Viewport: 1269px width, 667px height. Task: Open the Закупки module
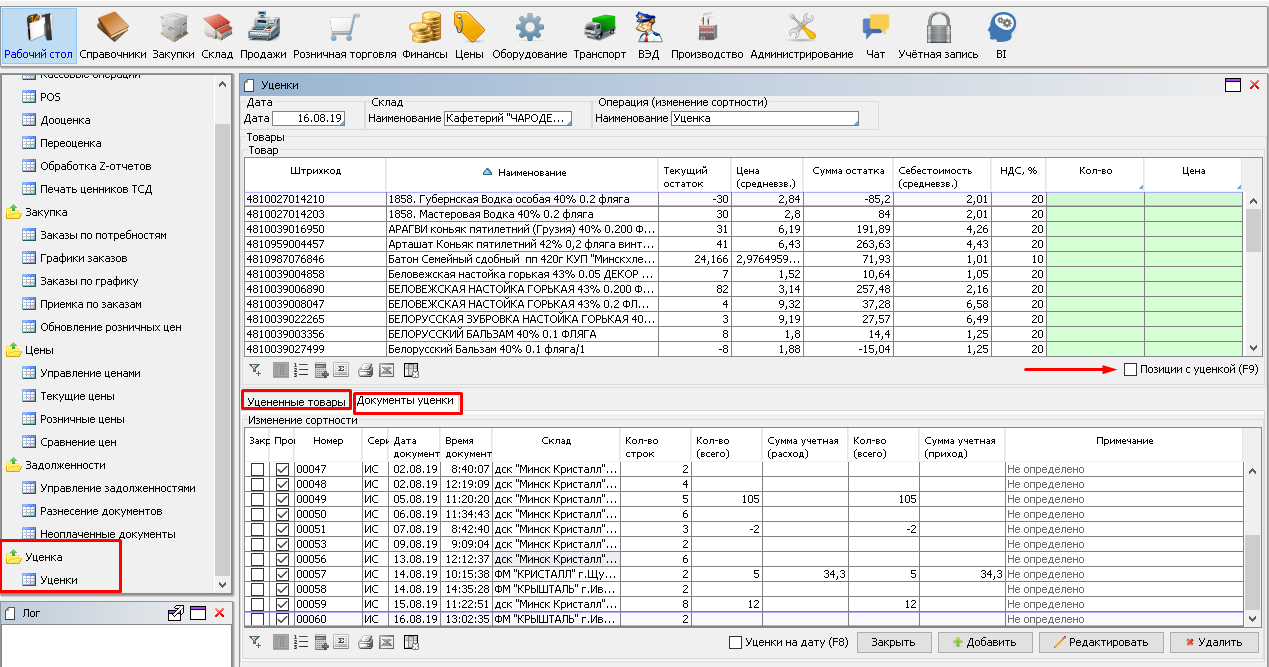[174, 27]
